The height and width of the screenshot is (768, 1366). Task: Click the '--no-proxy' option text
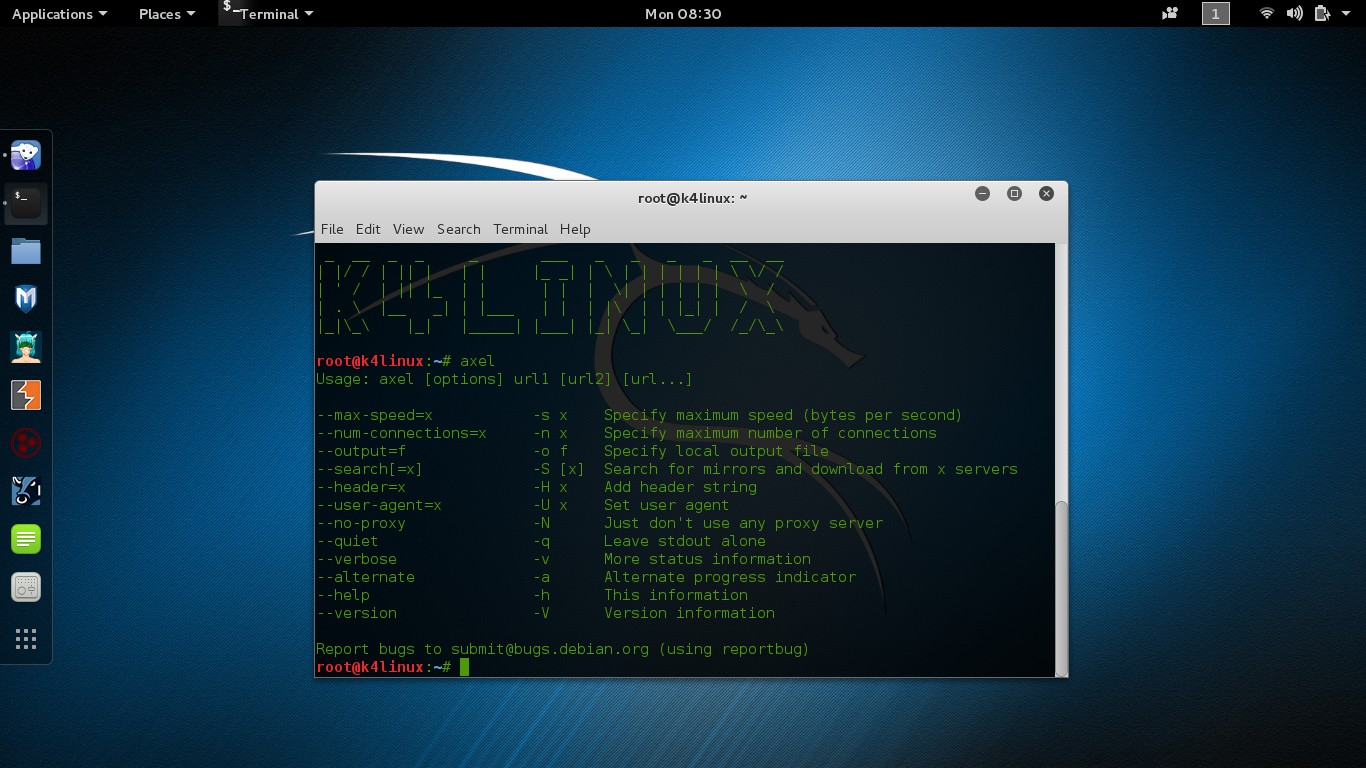coord(361,523)
